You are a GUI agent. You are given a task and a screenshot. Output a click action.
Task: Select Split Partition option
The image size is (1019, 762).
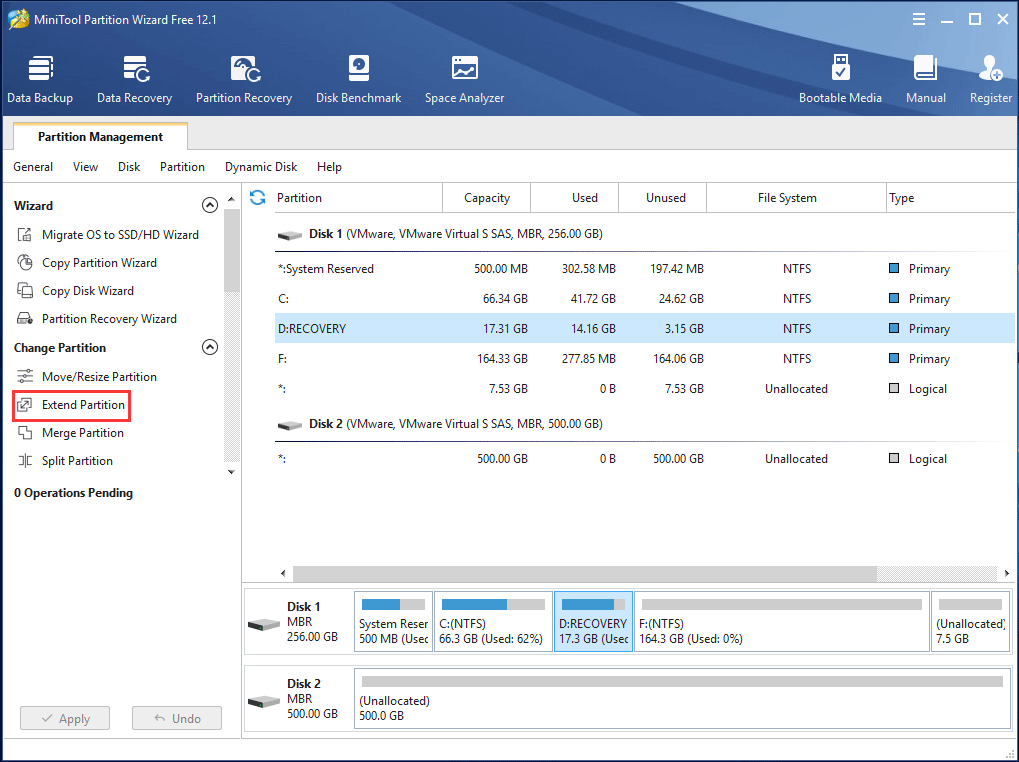[x=77, y=461]
